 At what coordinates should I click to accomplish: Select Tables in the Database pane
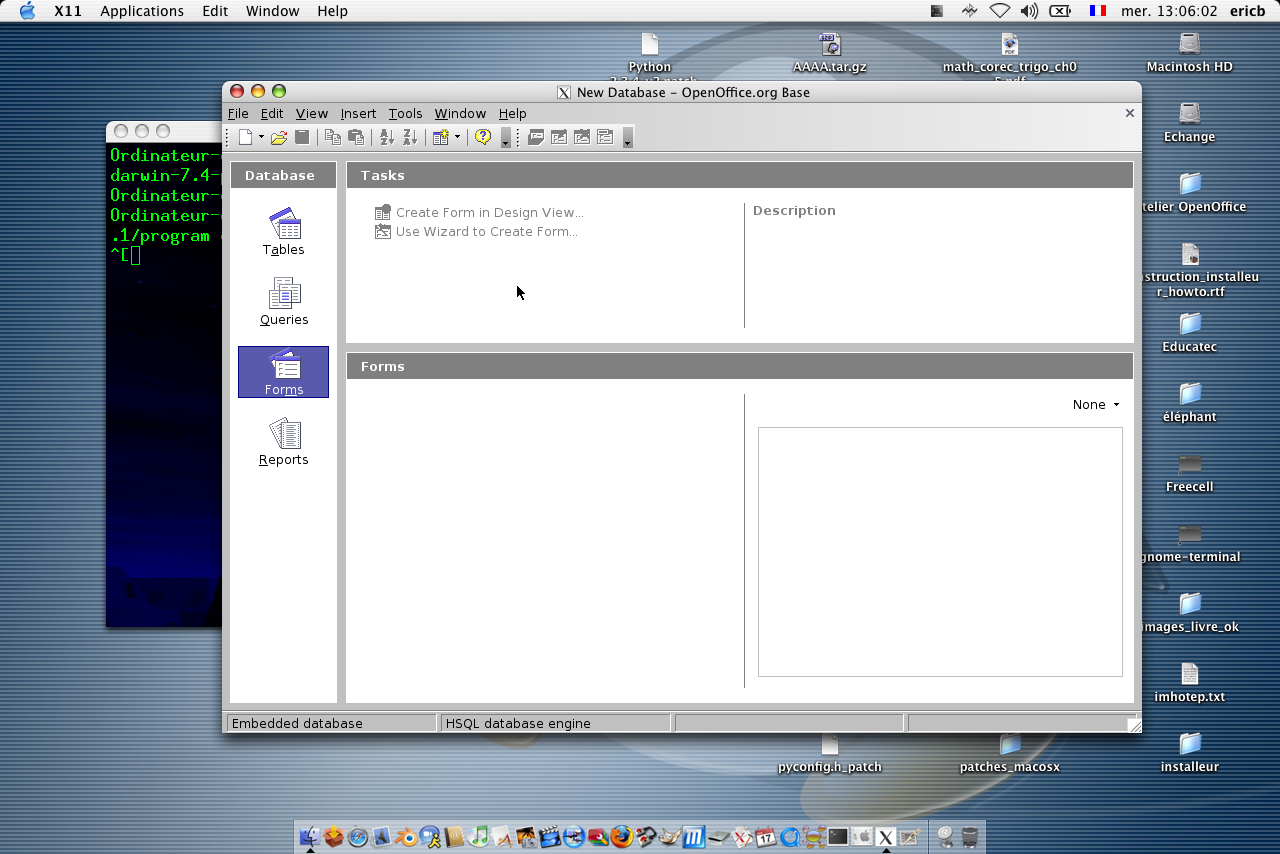[x=284, y=232]
